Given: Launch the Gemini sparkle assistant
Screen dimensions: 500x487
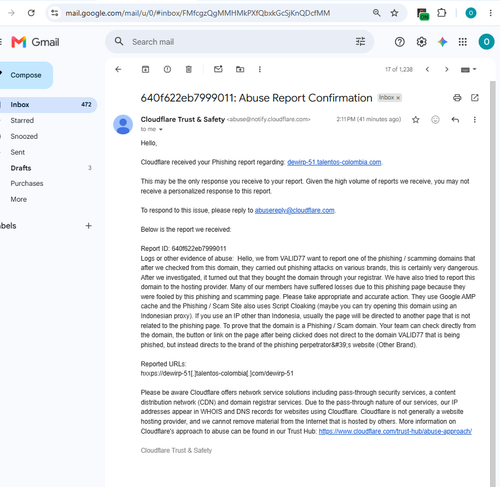Looking at the screenshot, I should click(x=442, y=42).
